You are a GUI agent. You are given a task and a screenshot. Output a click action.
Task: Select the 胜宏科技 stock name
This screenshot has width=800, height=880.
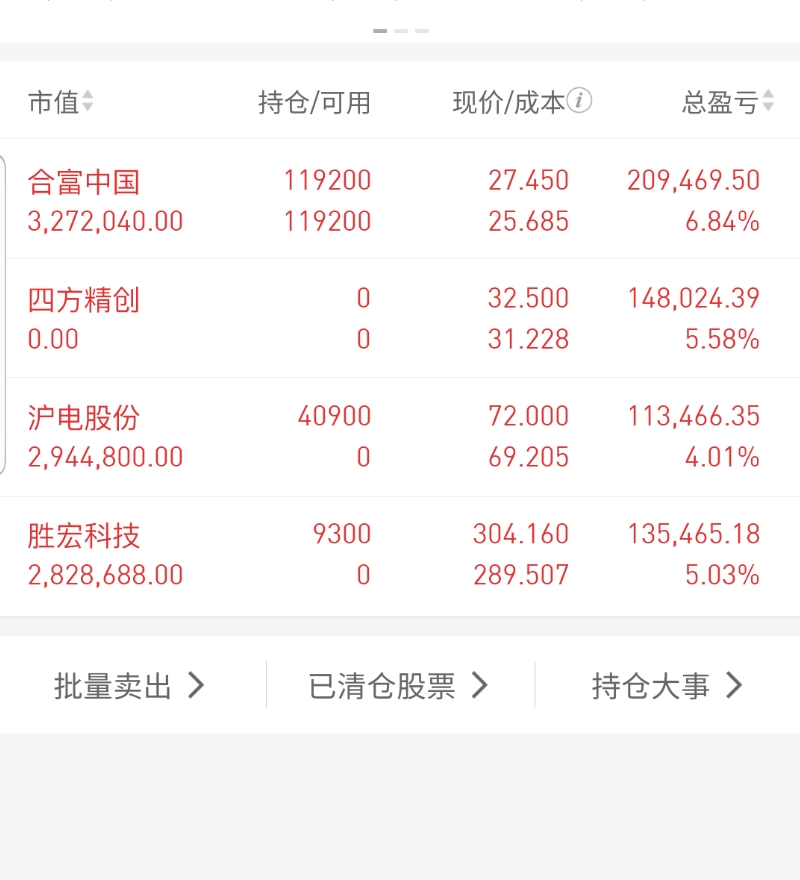click(84, 536)
